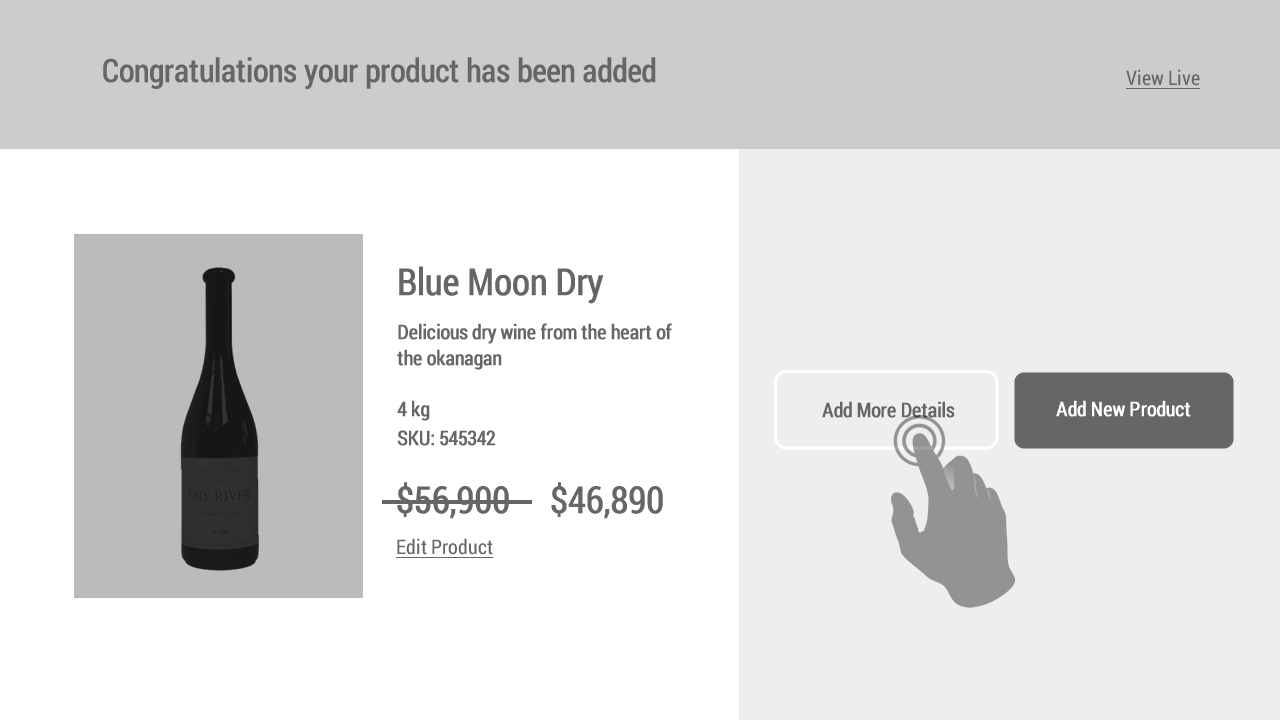Click the Congratulations product added message
Viewport: 1280px width, 720px height.
[378, 71]
